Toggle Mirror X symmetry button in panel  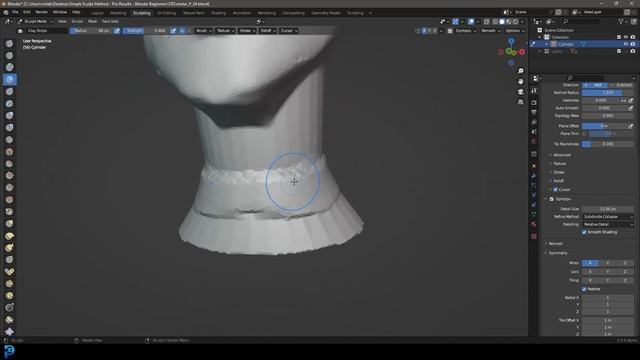click(x=590, y=263)
